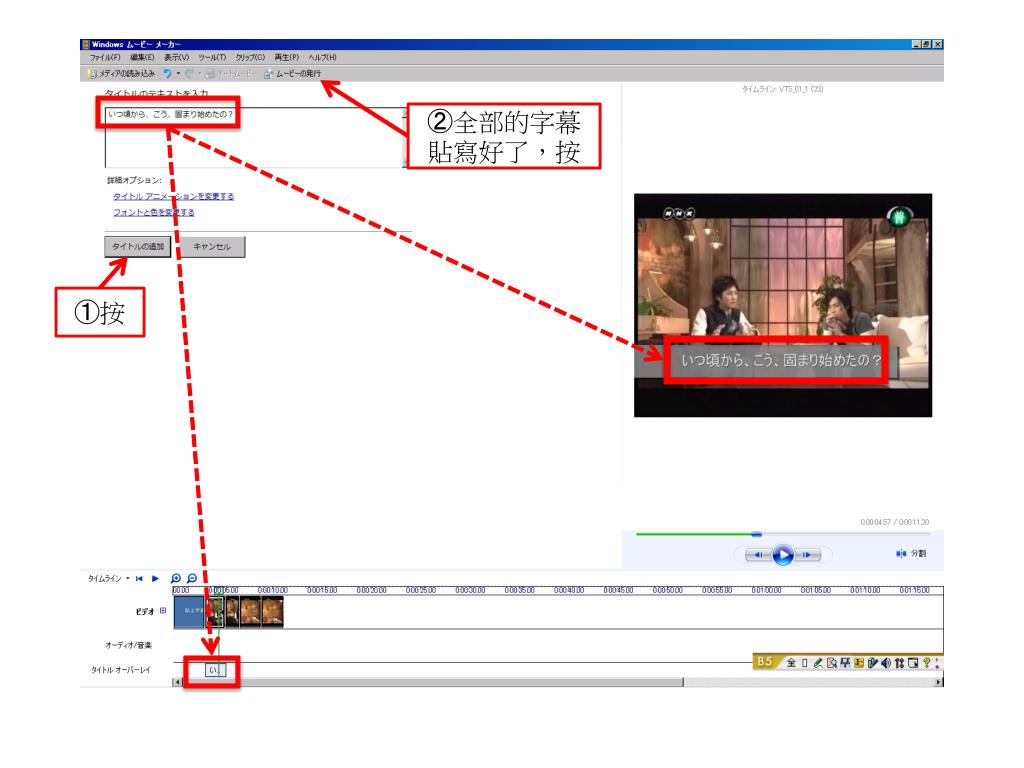Open the ファイル(F) menu
The image size is (1024, 768).
coord(104,57)
